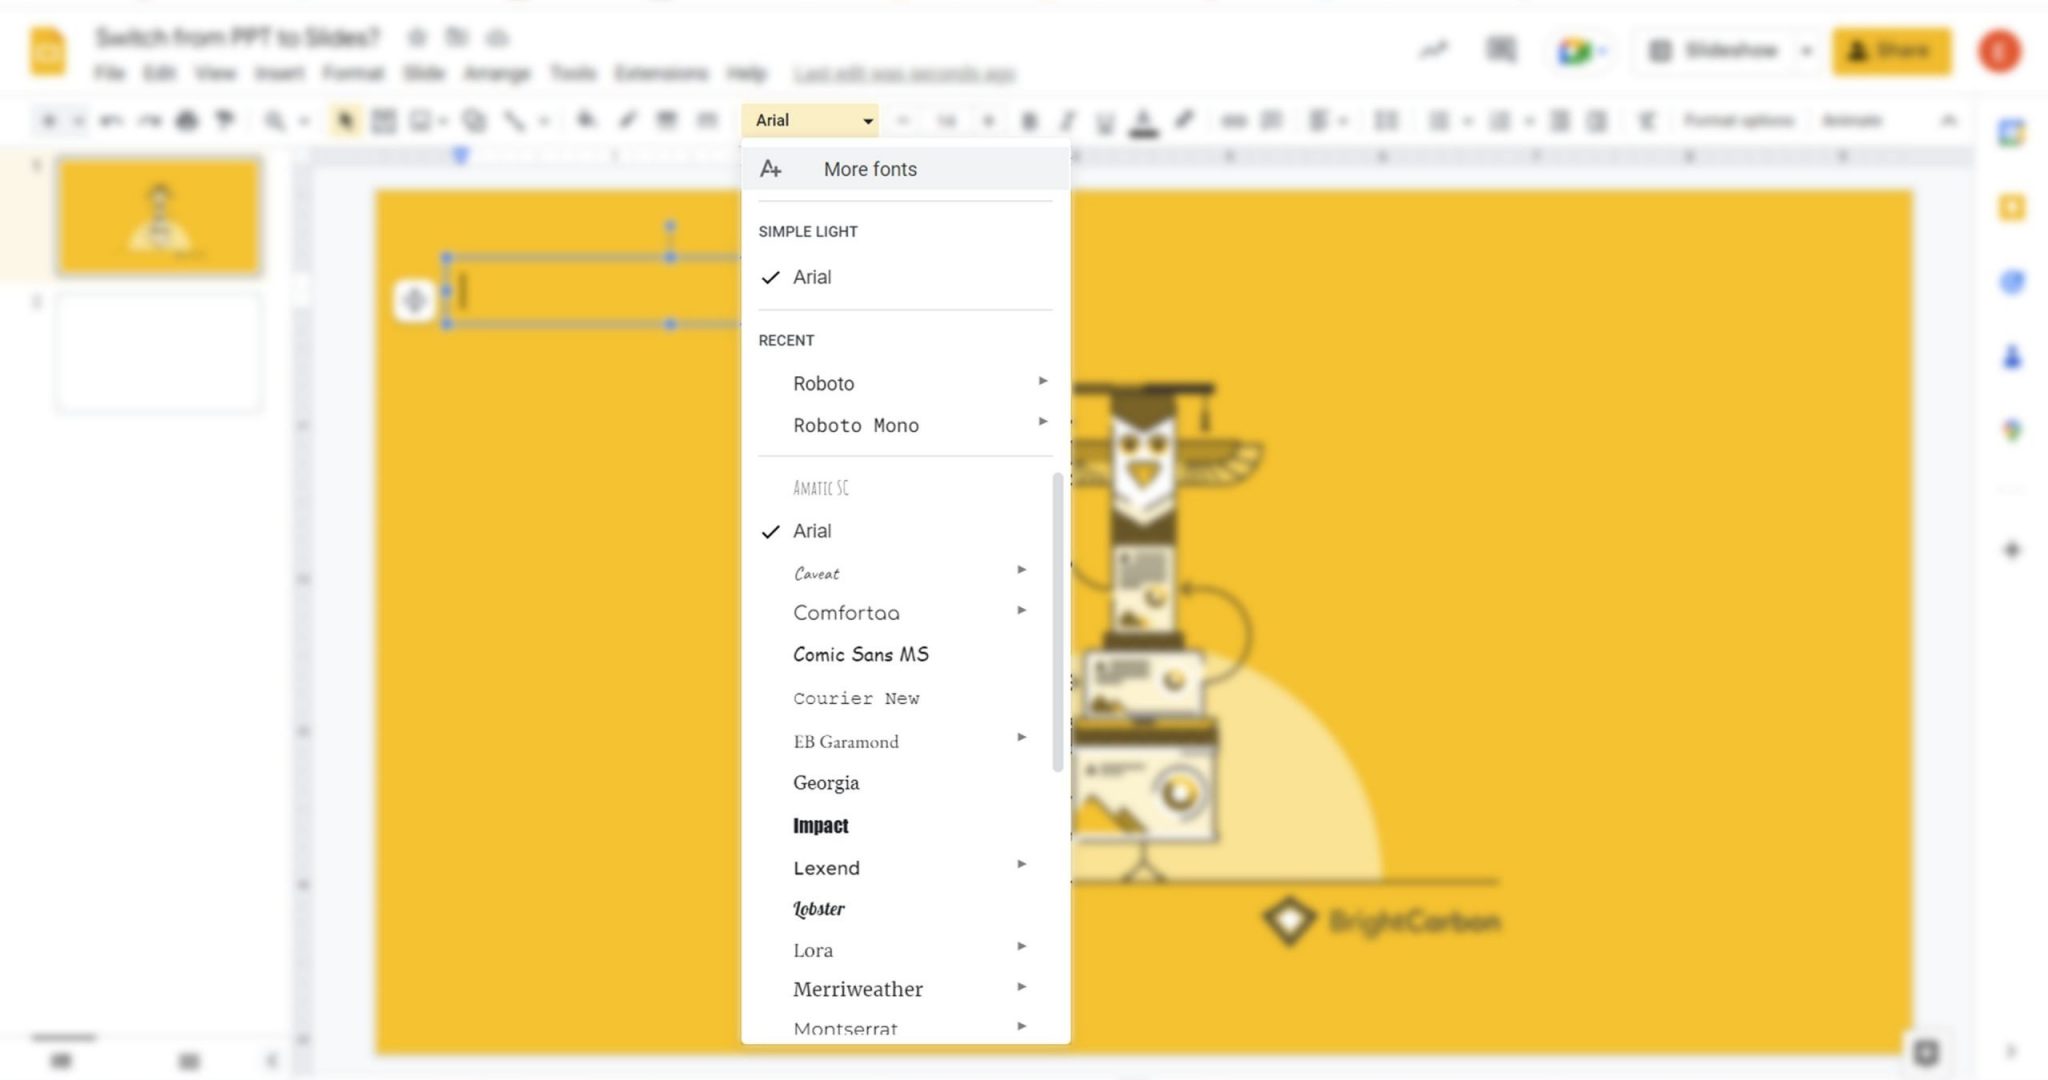The image size is (2048, 1080).
Task: Select the Insert line tool
Action: pos(516,120)
